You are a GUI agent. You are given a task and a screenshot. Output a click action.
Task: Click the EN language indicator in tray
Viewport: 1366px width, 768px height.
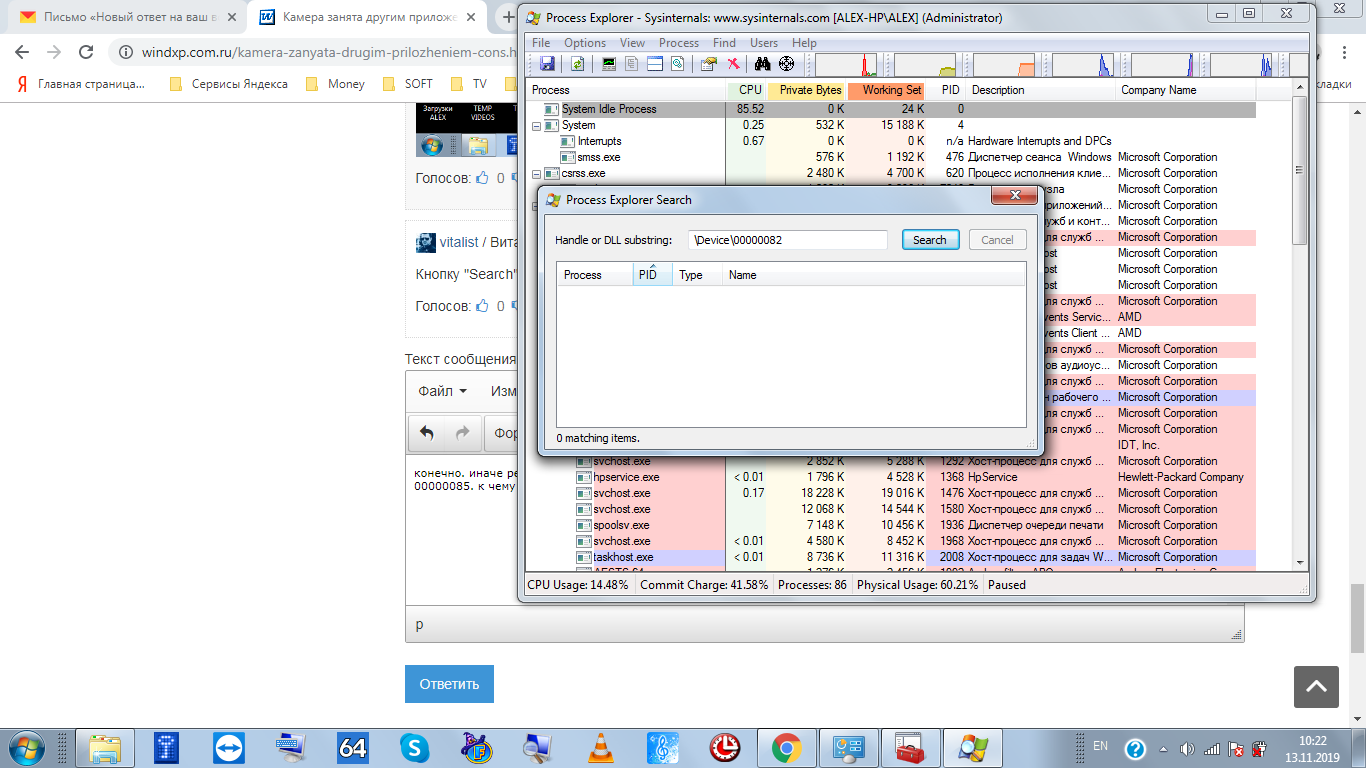pyautogui.click(x=1101, y=746)
